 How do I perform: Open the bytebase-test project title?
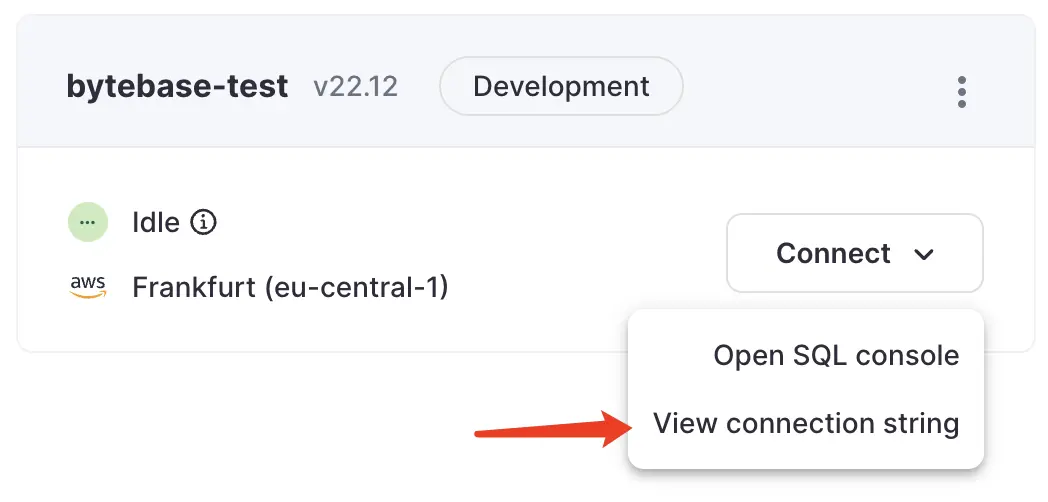[177, 86]
